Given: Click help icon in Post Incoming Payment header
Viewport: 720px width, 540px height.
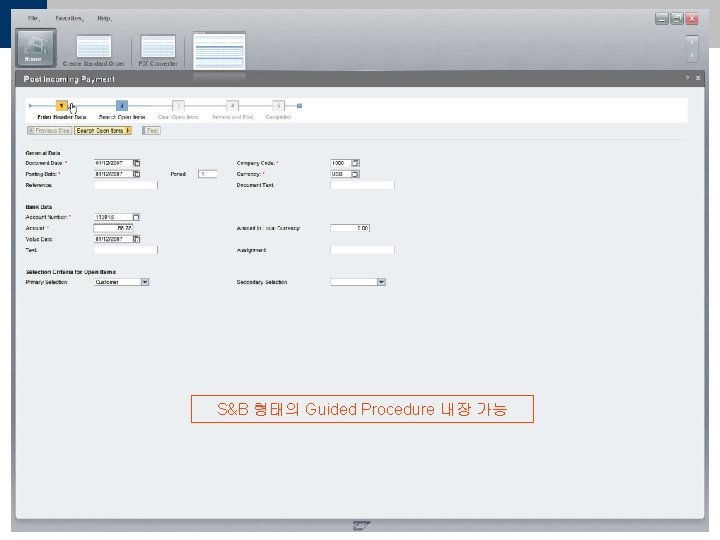Looking at the screenshot, I should [x=687, y=78].
